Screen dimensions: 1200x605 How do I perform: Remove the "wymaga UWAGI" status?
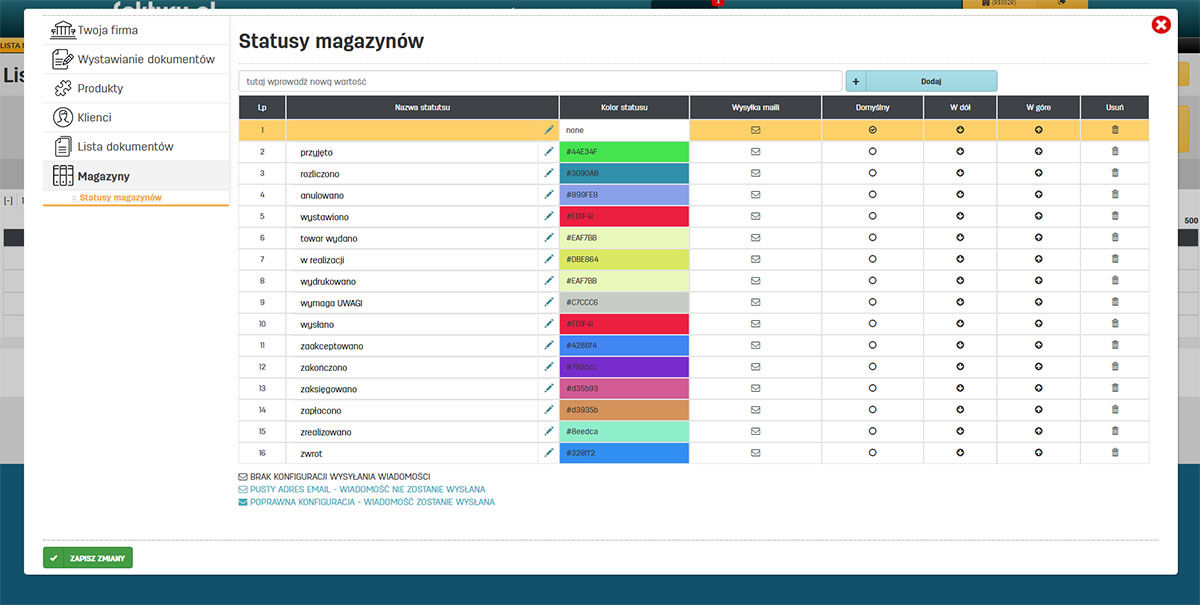tap(1114, 302)
